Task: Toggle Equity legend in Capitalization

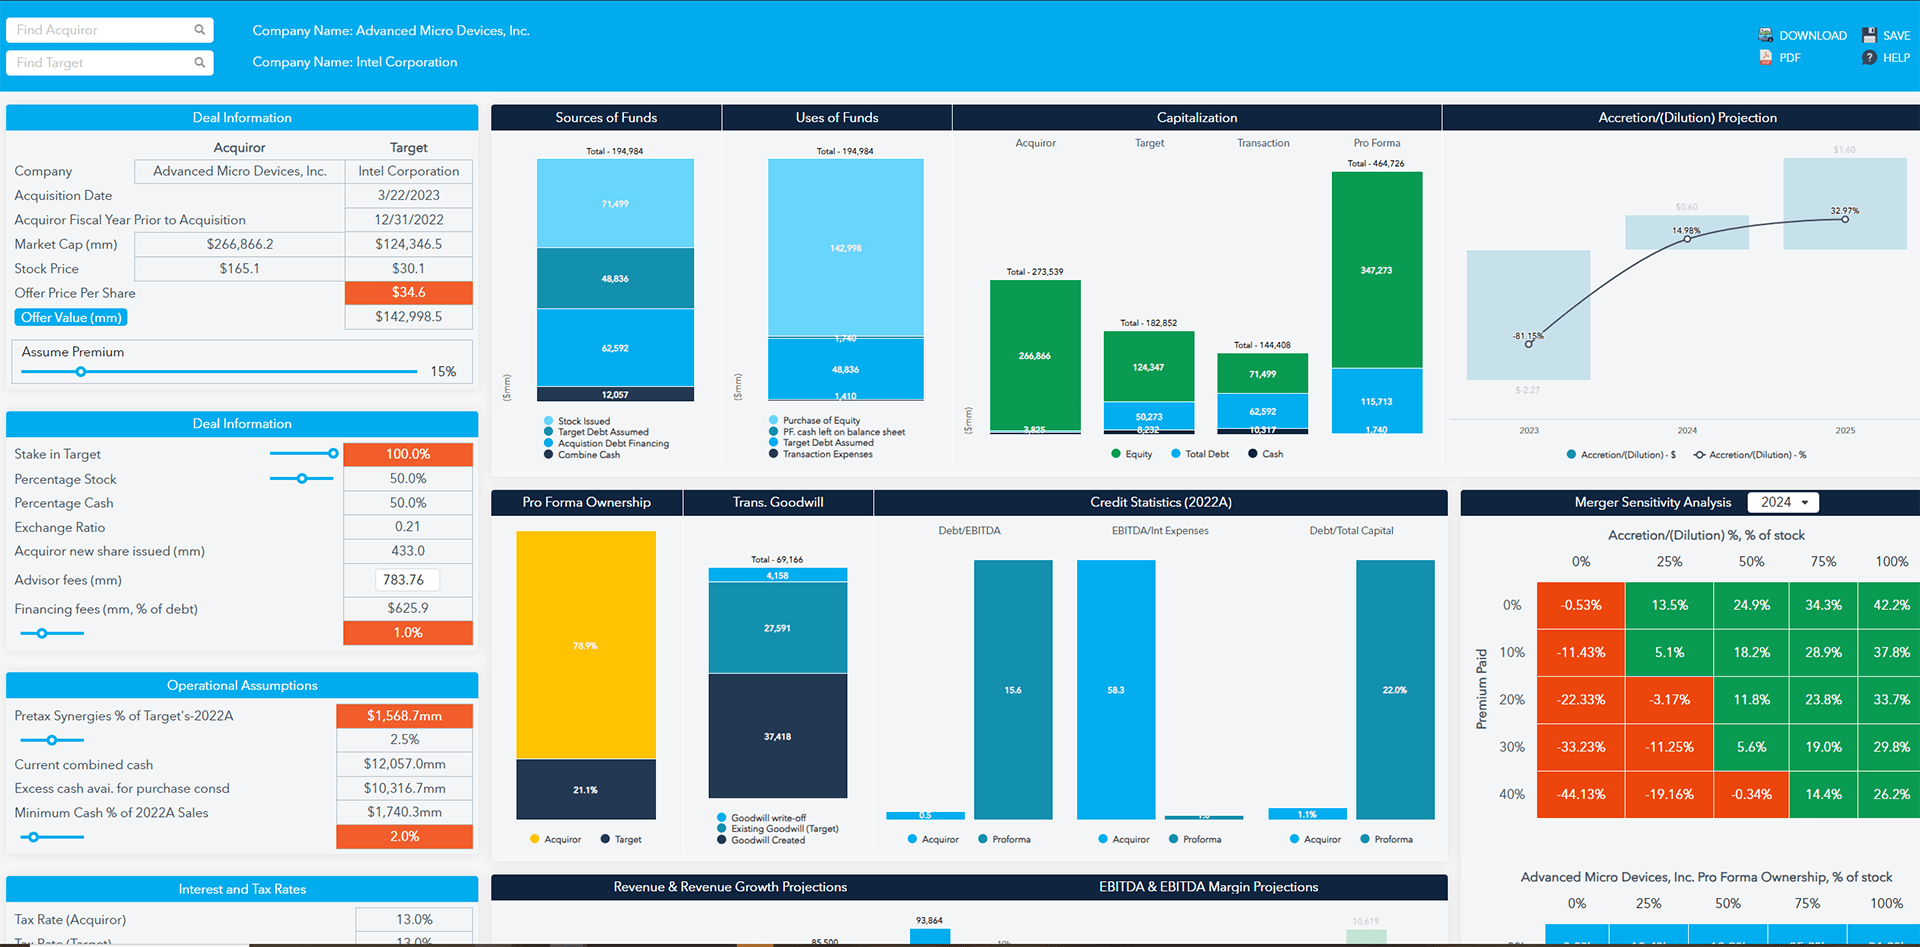Action: point(1131,454)
